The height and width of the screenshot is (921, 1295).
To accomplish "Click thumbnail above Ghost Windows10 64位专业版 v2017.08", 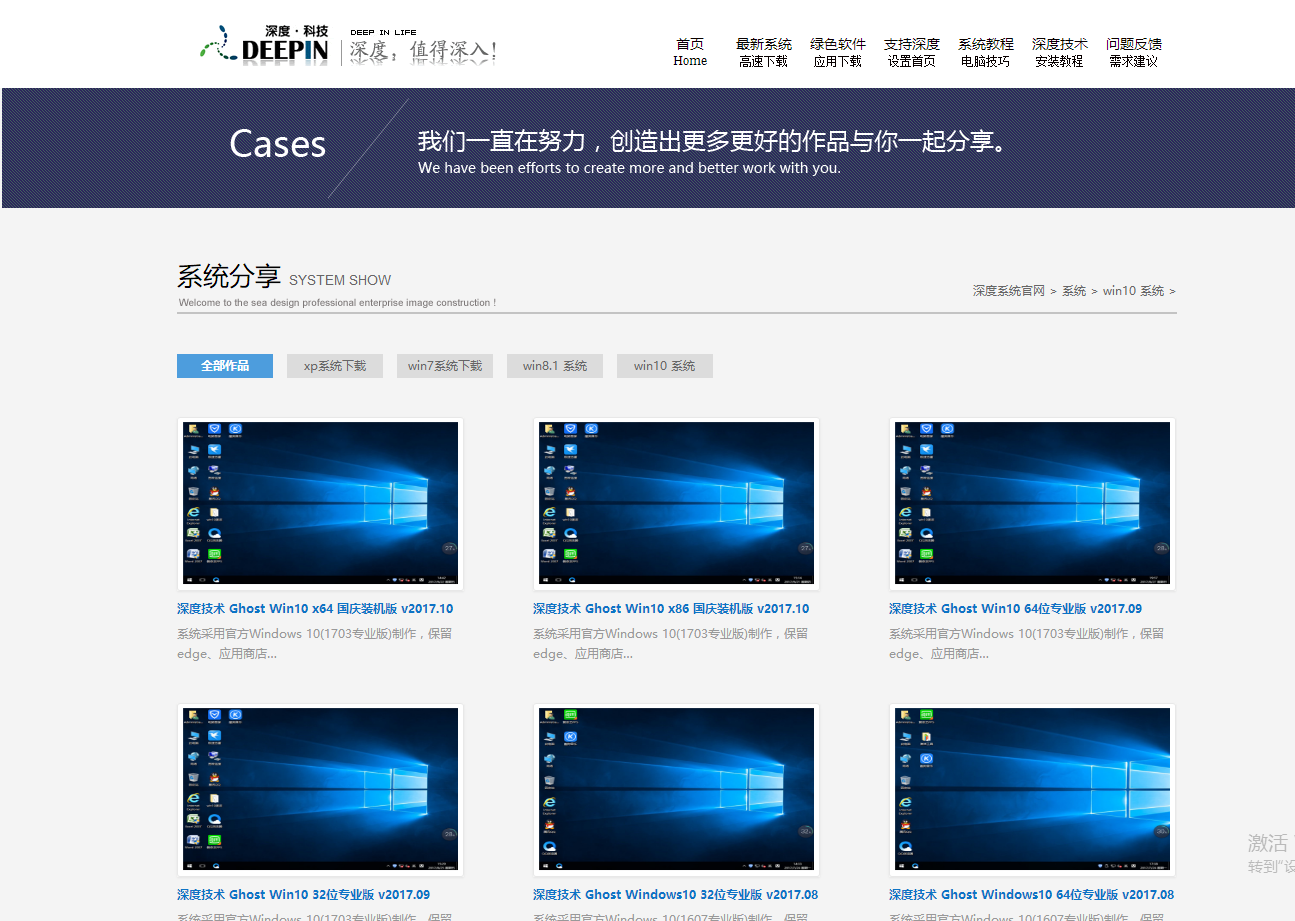I will click(x=1032, y=790).
